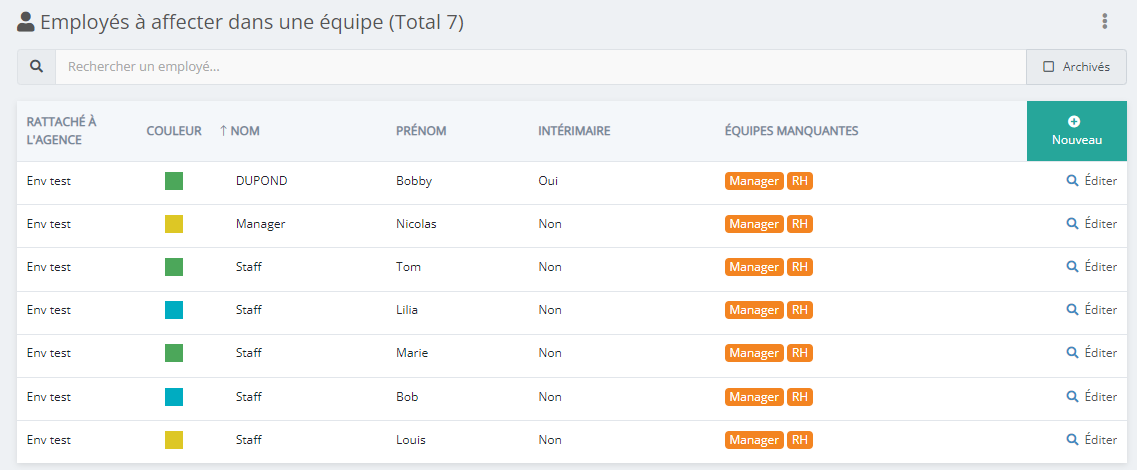Click the search magnifier icon
This screenshot has width=1137, height=470.
coord(36,67)
